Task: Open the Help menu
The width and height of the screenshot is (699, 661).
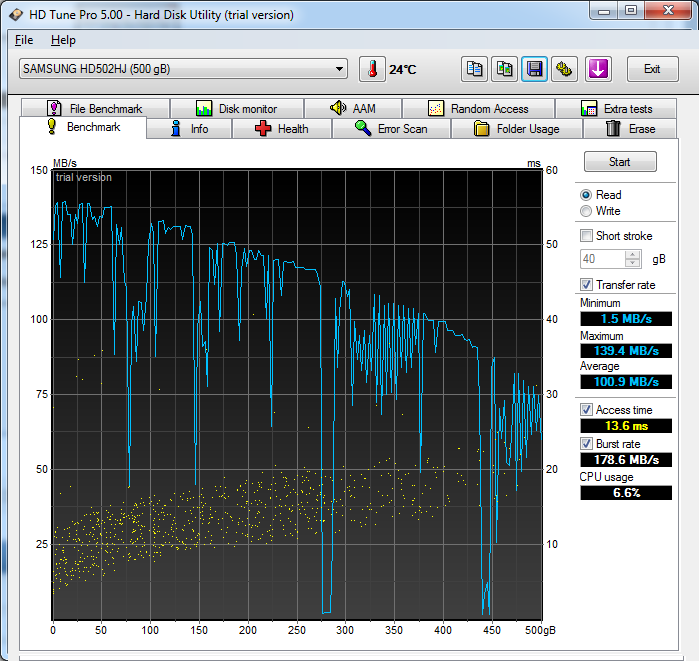Action: point(63,40)
